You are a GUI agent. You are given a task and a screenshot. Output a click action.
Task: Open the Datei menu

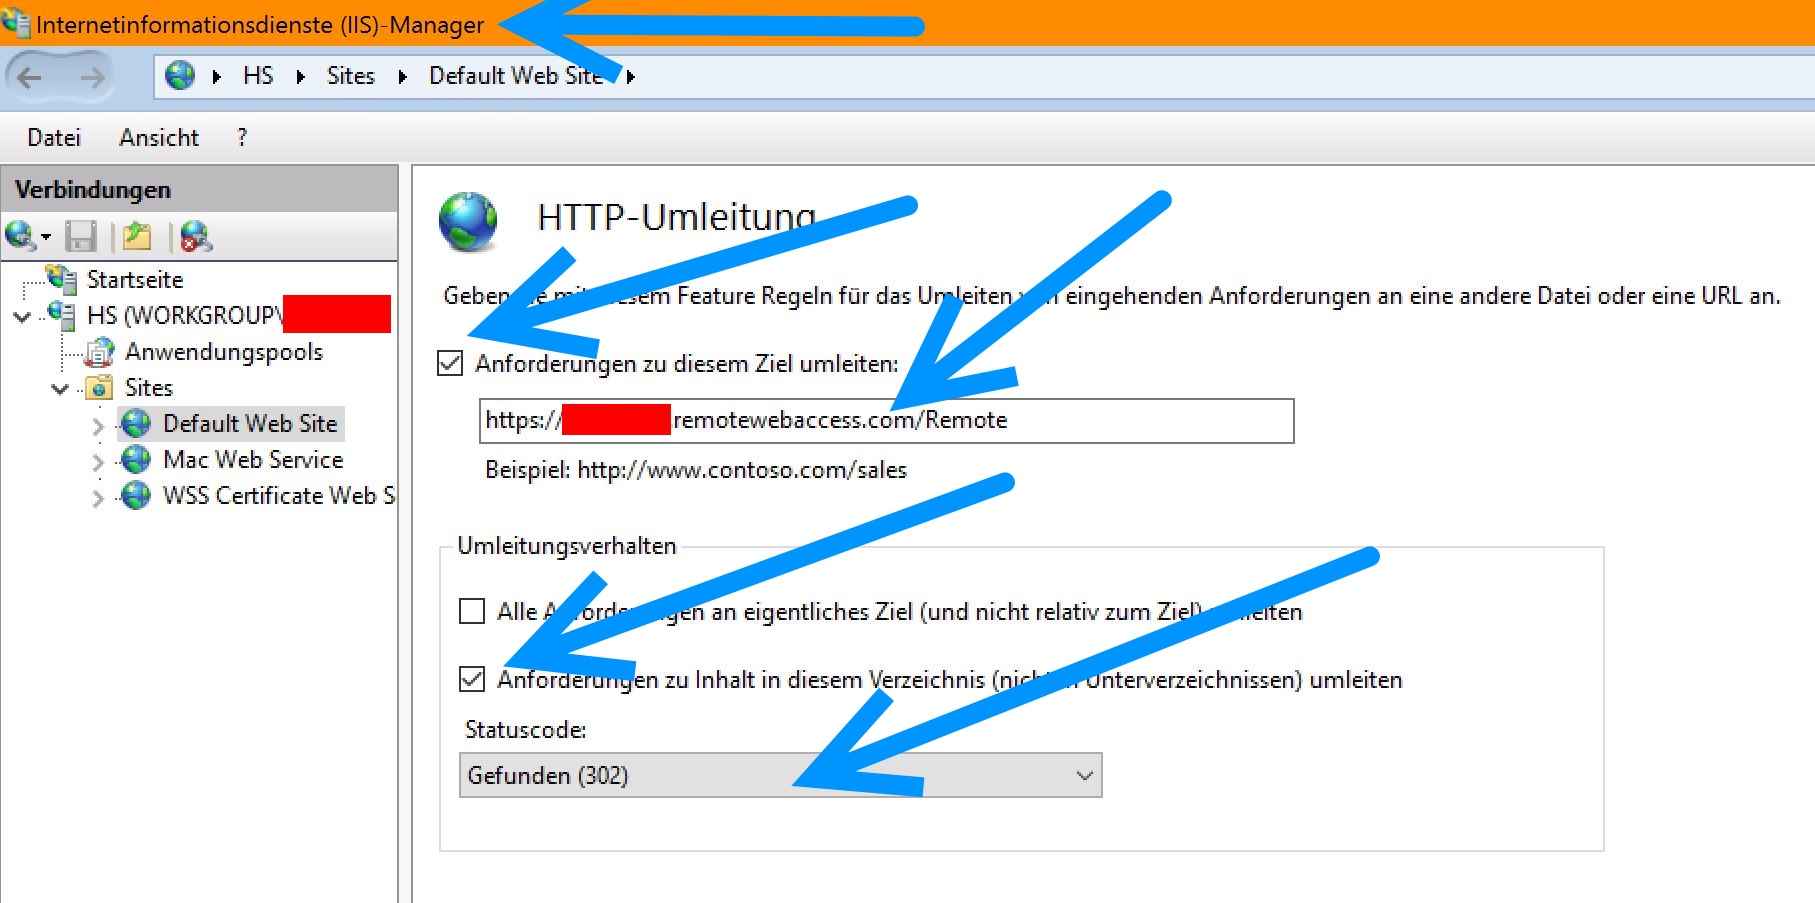(52, 137)
